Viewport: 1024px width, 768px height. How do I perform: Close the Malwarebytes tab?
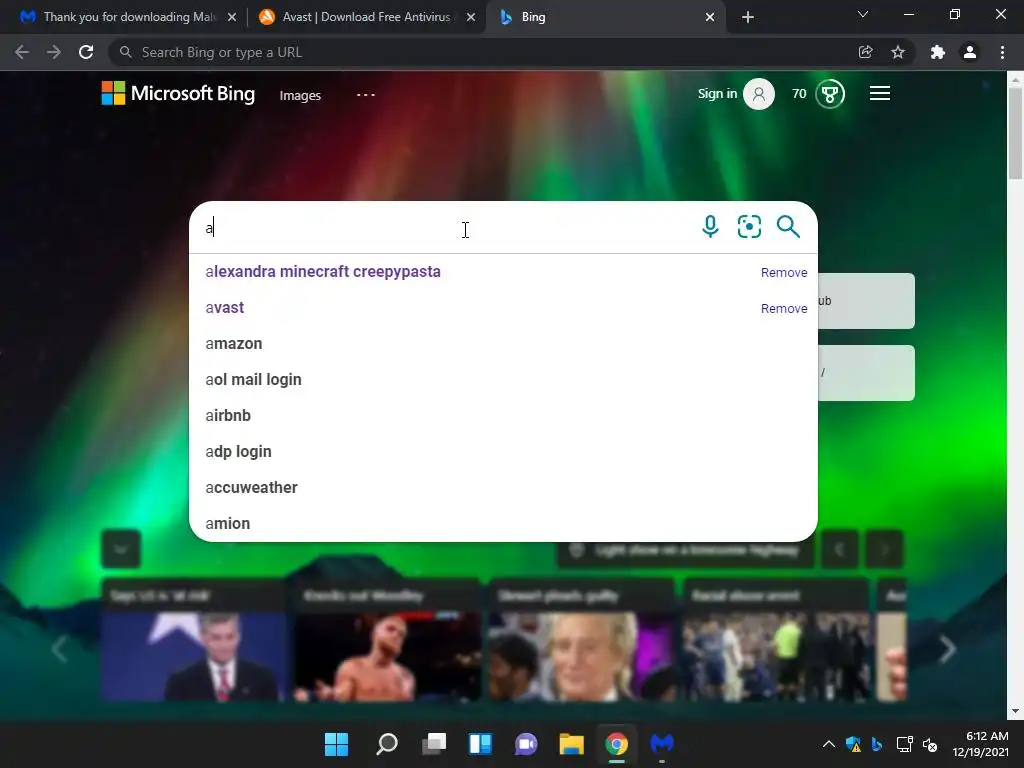pos(232,18)
